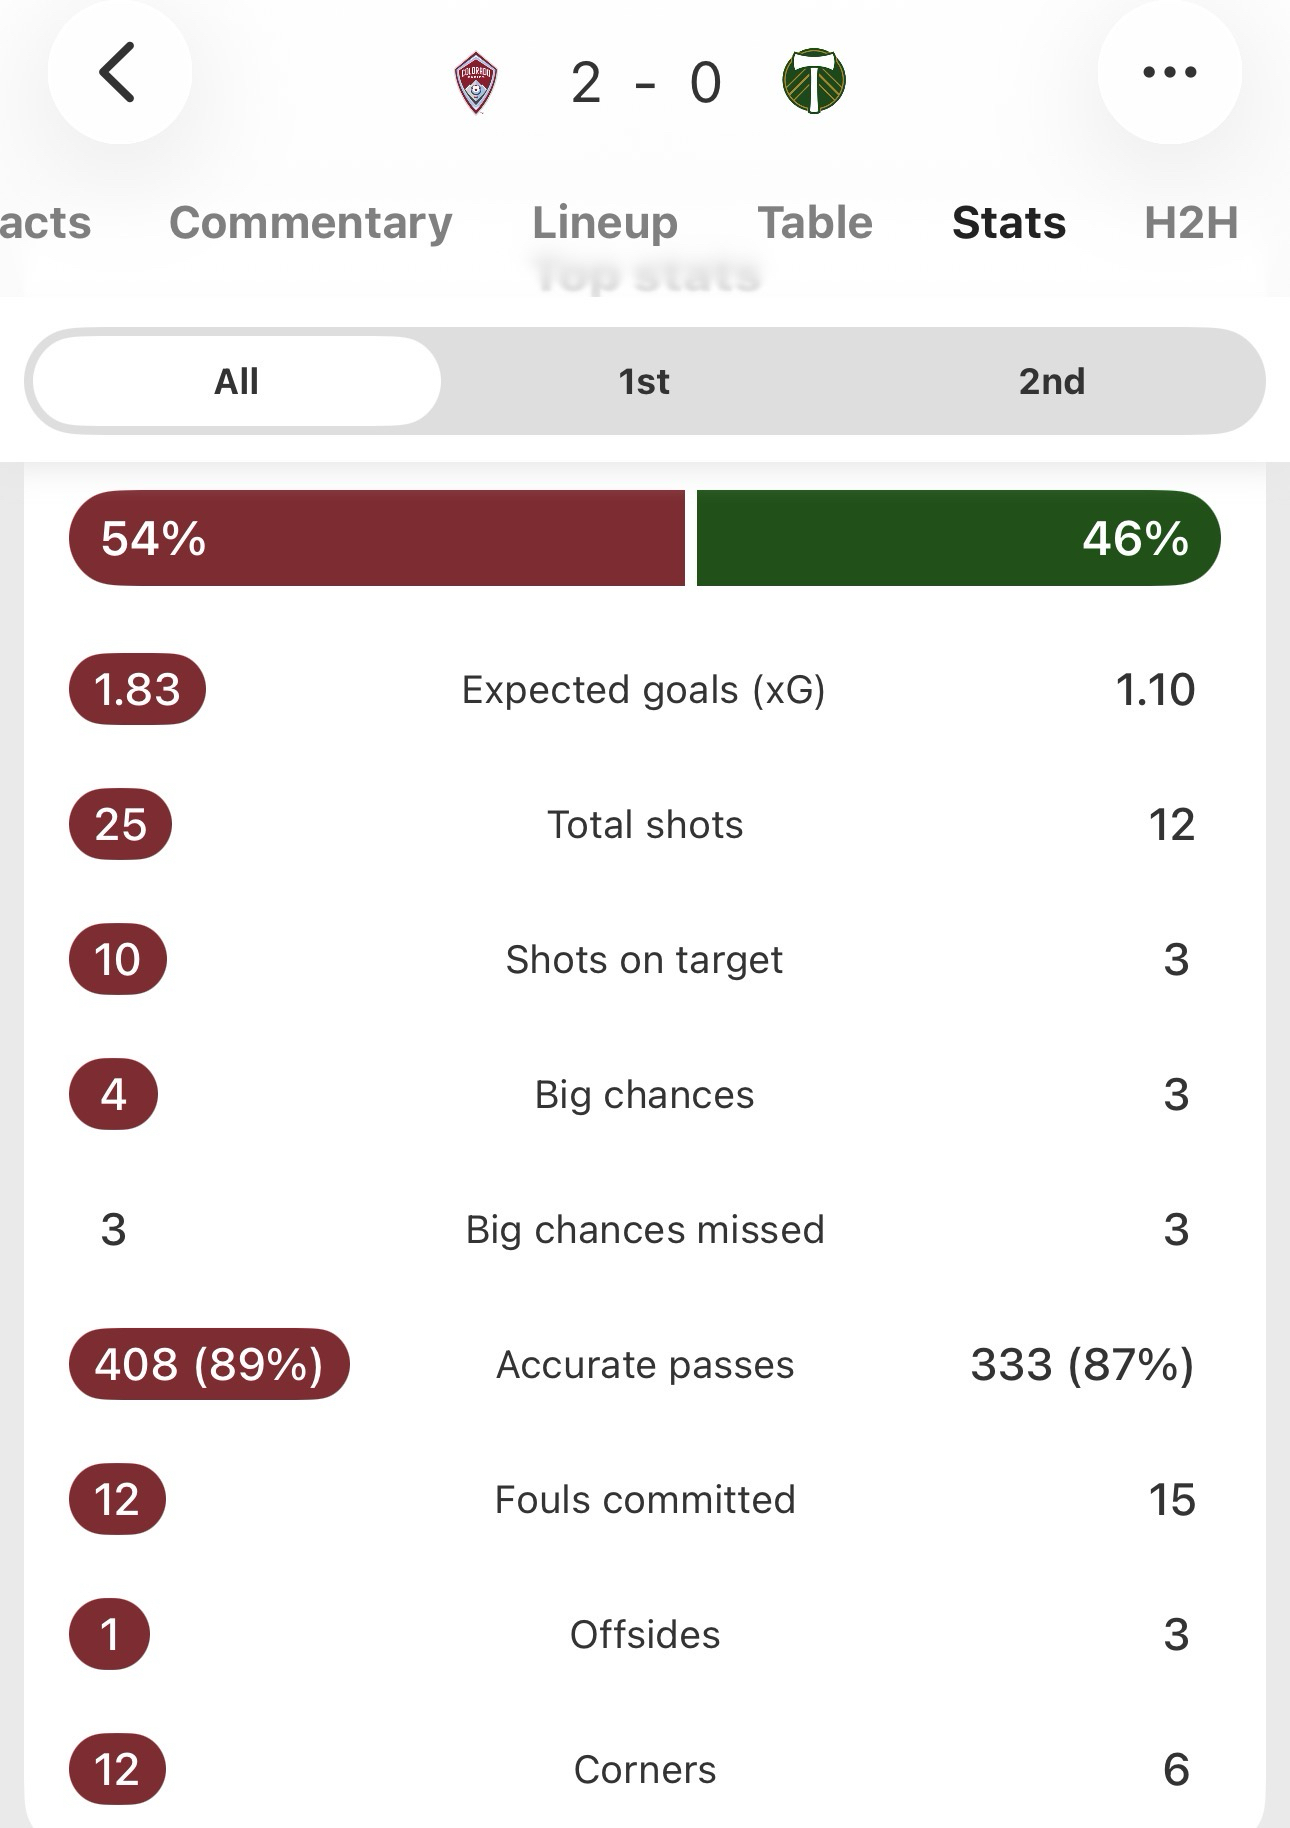1290x1828 pixels.
Task: Open the Commentary tab
Action: [x=310, y=222]
